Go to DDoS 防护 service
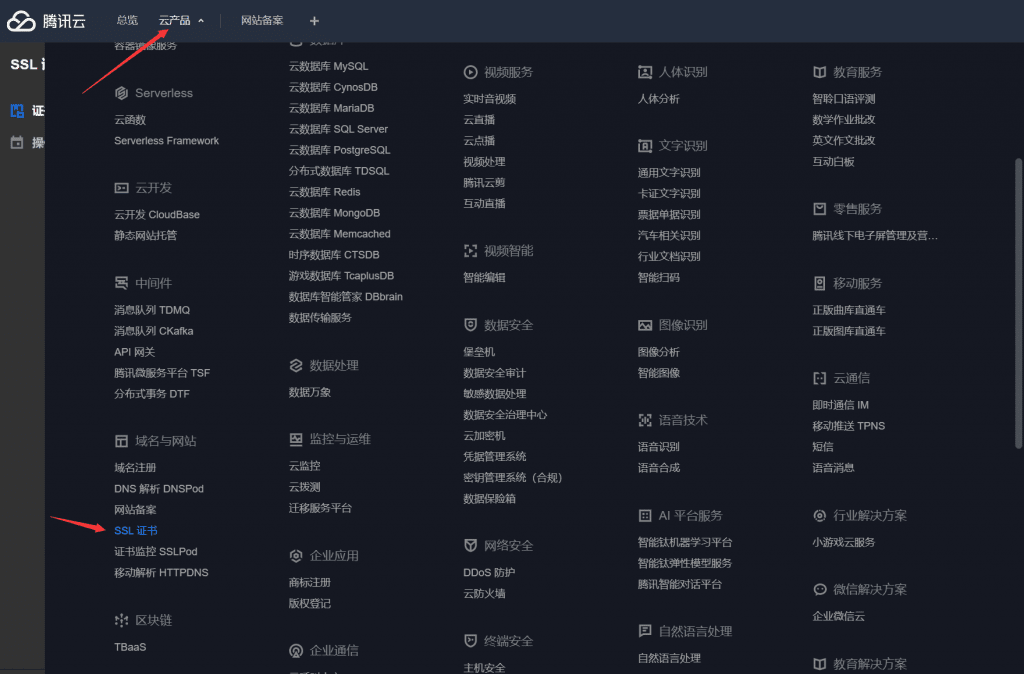 click(489, 572)
